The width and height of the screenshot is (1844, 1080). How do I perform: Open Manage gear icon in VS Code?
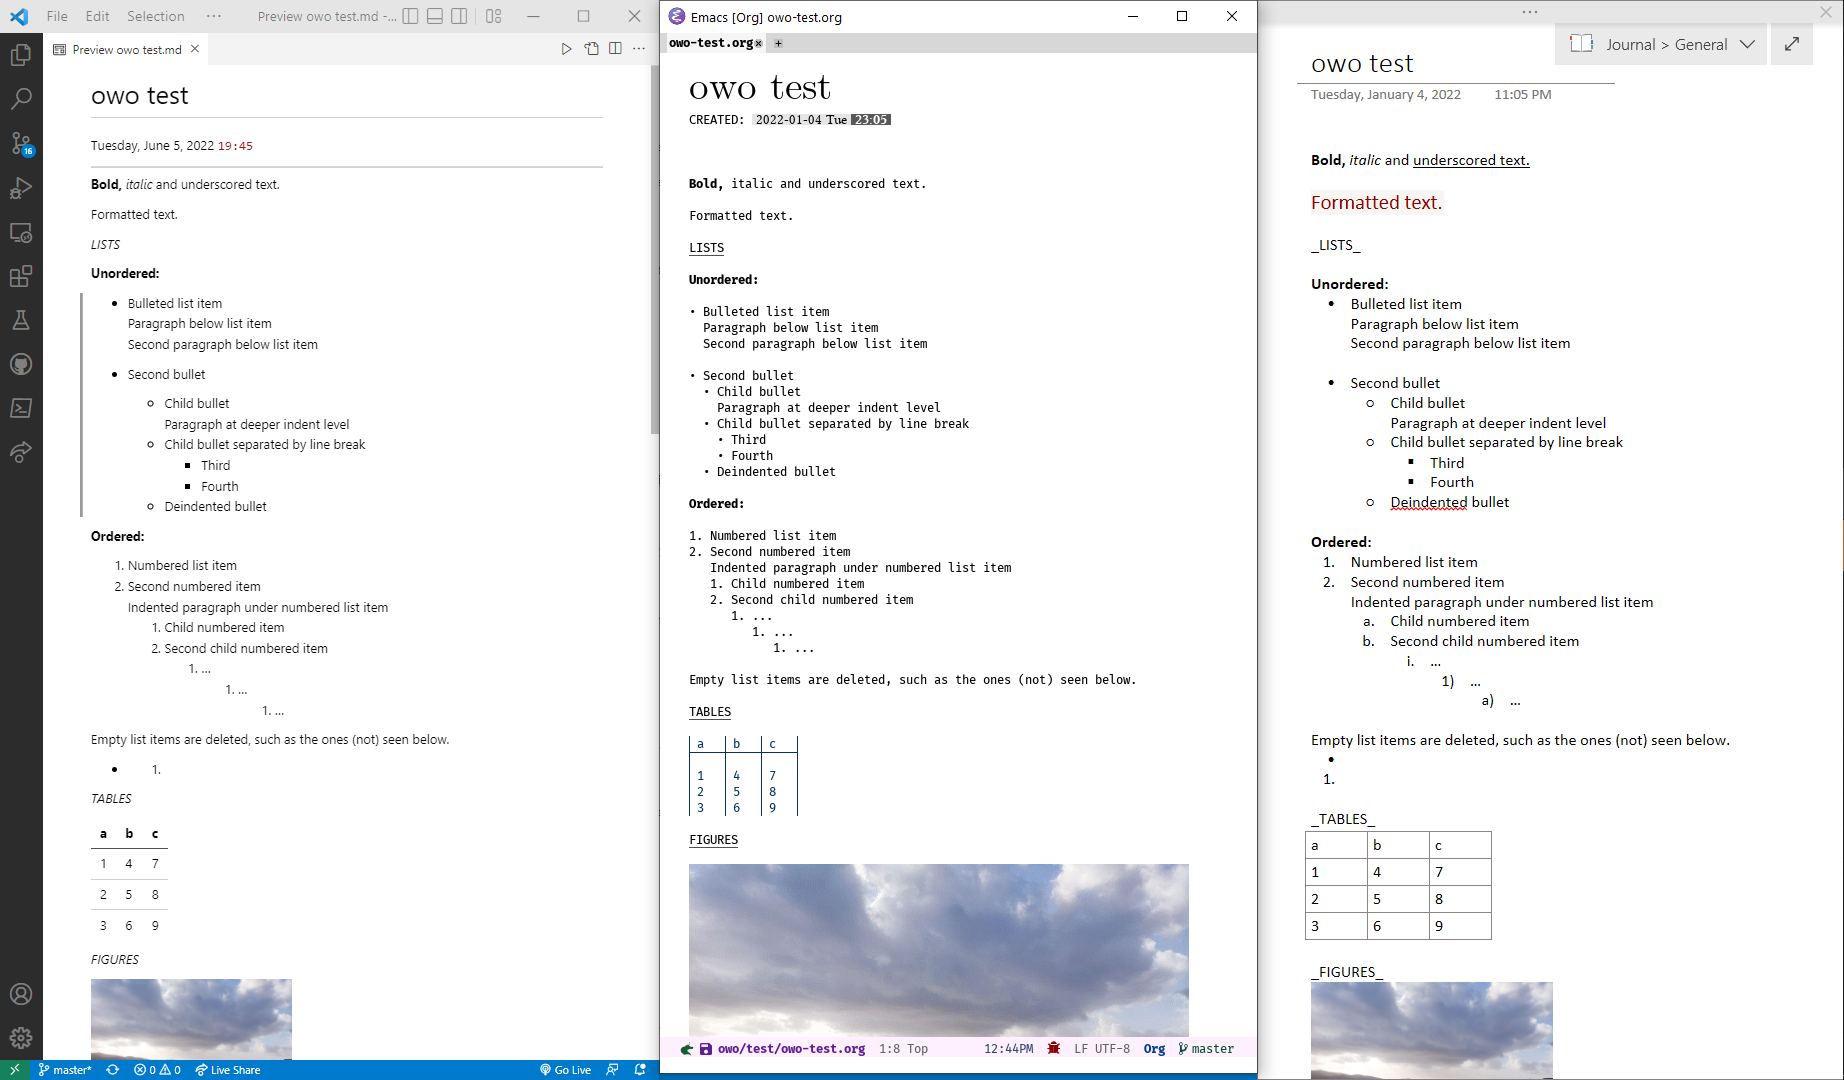click(x=21, y=1038)
